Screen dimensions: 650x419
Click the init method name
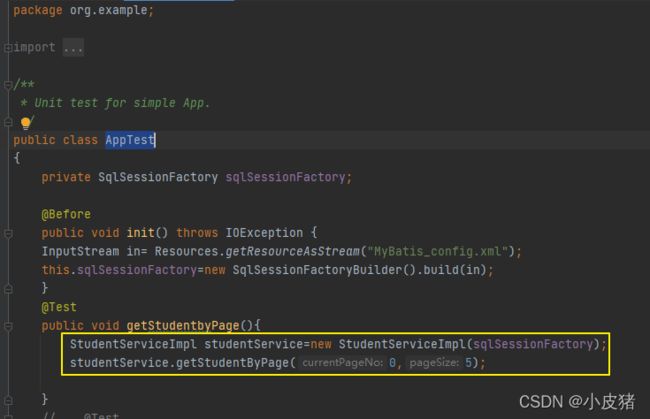tap(141, 233)
